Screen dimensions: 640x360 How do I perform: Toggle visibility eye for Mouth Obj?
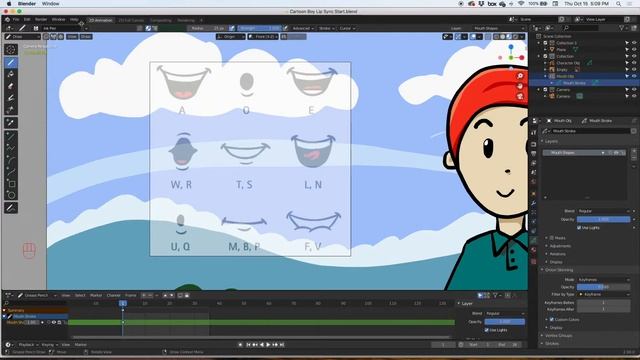[634, 76]
